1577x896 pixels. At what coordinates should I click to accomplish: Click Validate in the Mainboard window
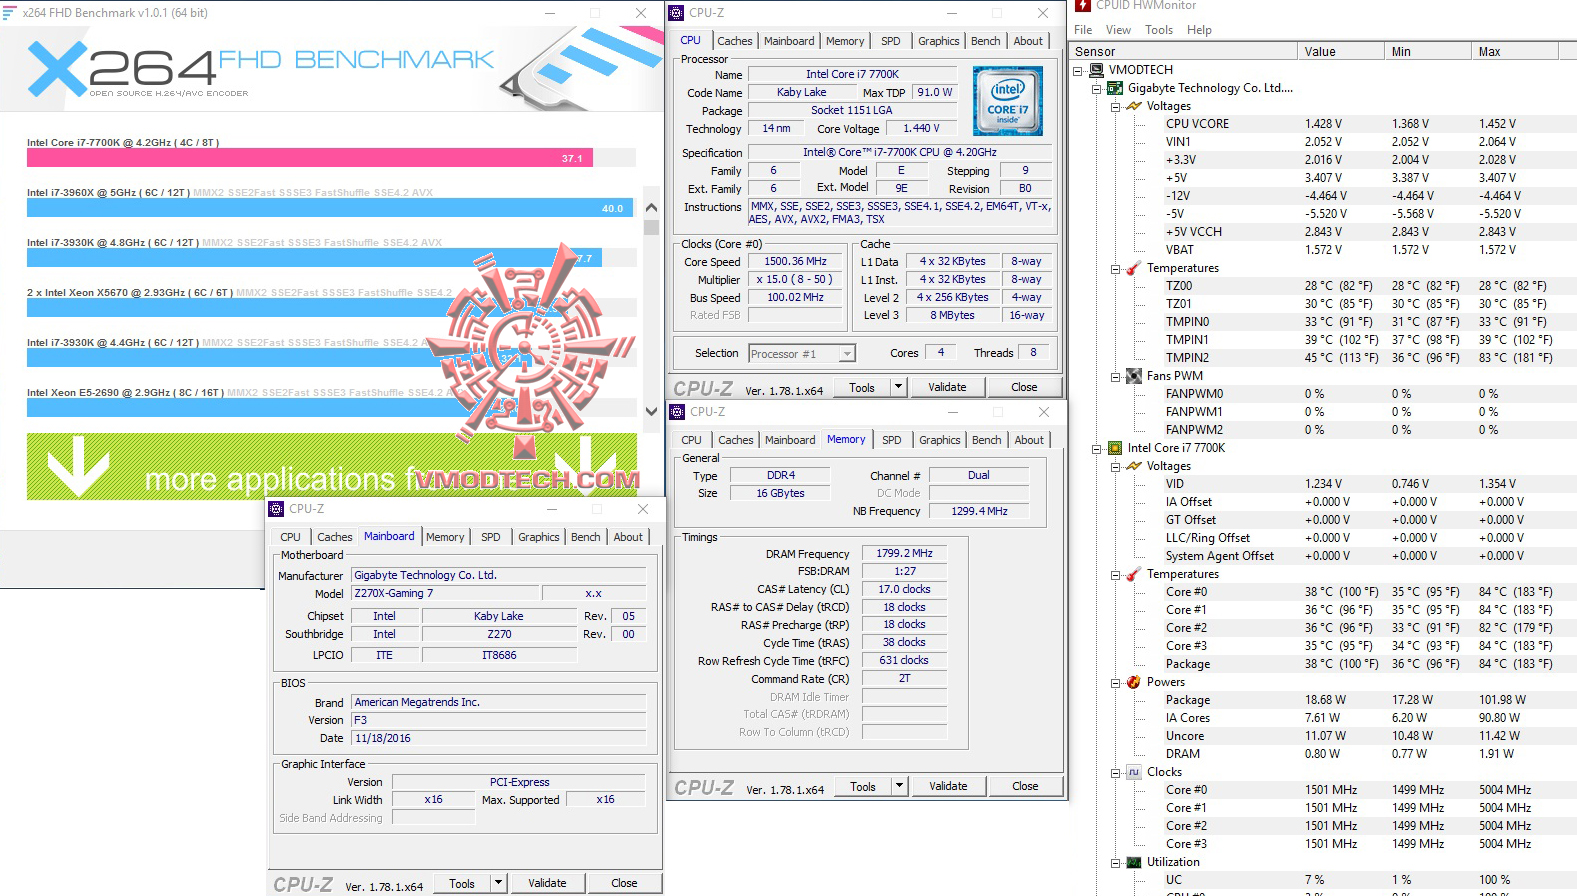pyautogui.click(x=547, y=883)
